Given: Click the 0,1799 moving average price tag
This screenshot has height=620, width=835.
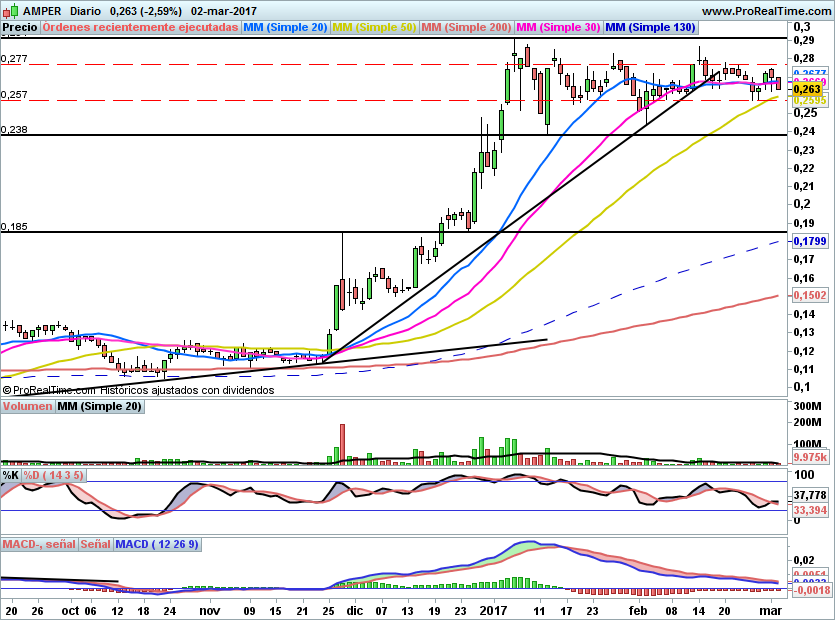Looking at the screenshot, I should [809, 241].
